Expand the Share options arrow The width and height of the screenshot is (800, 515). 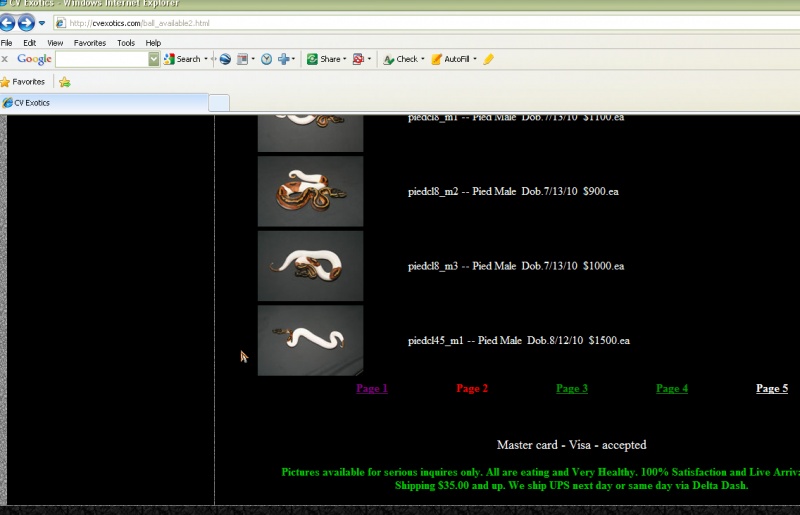pyautogui.click(x=345, y=59)
